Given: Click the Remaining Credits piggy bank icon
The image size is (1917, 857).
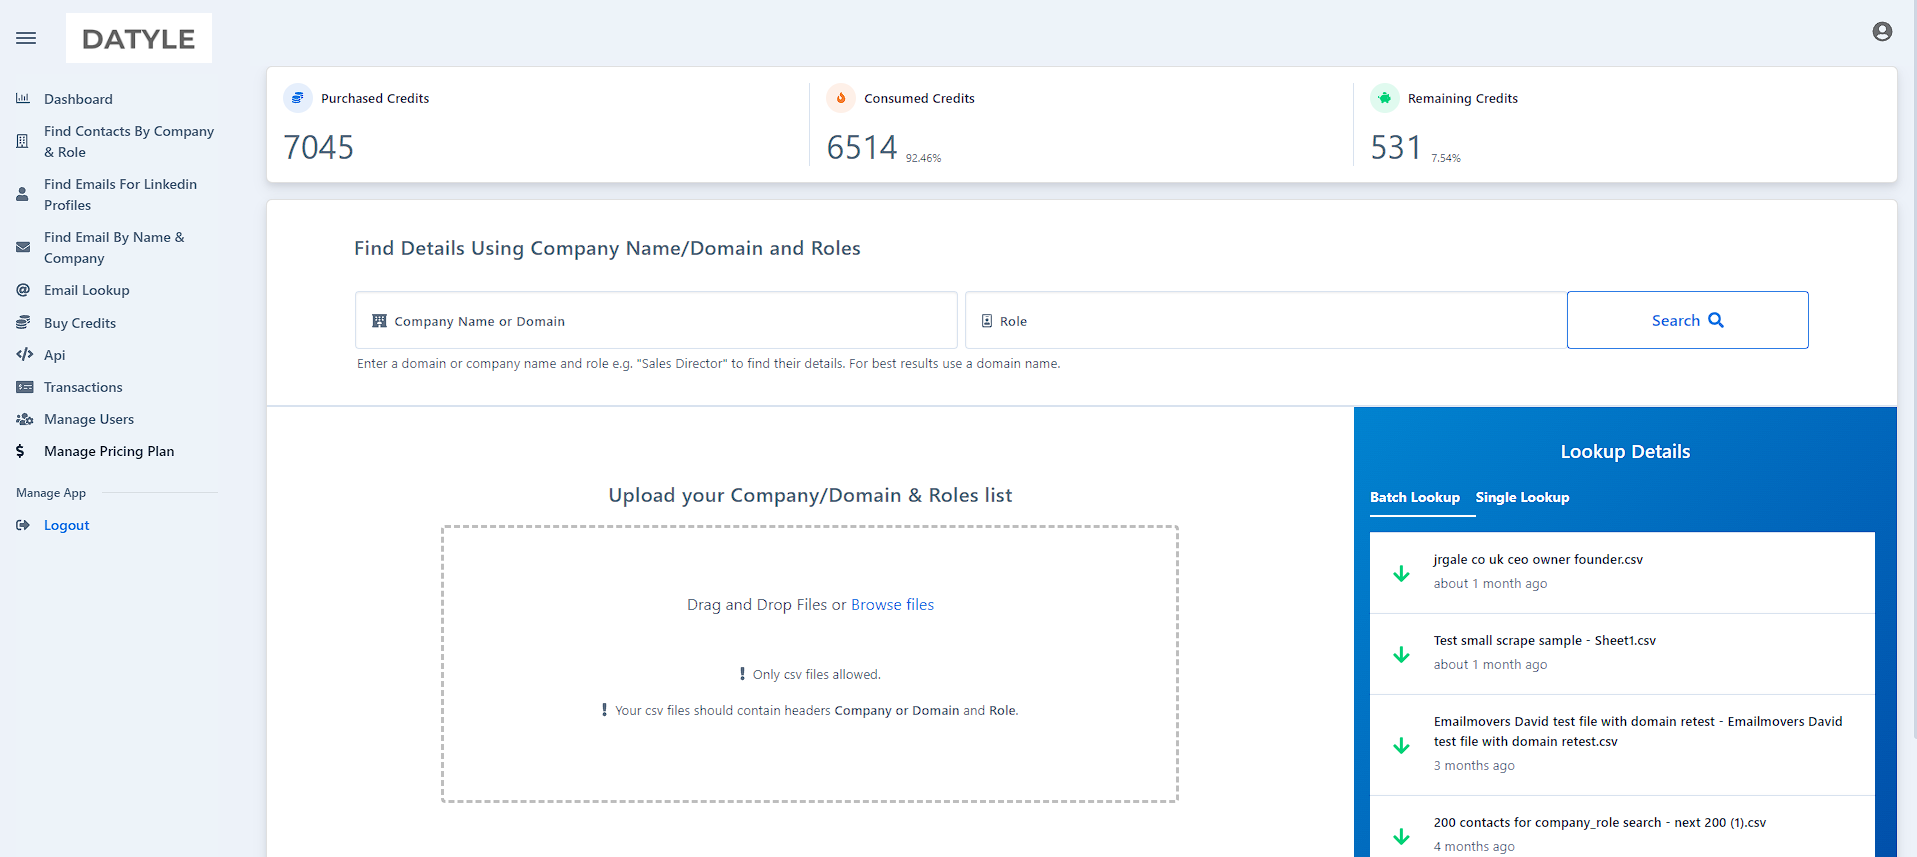Looking at the screenshot, I should [x=1384, y=98].
